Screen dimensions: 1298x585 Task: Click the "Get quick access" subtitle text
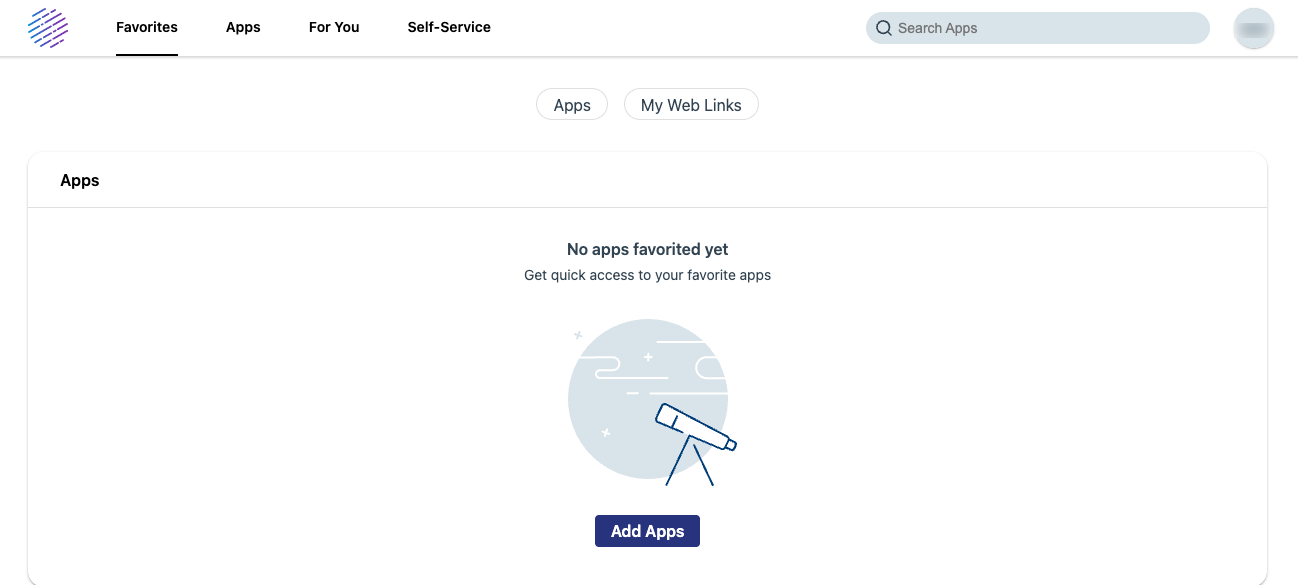coord(647,275)
